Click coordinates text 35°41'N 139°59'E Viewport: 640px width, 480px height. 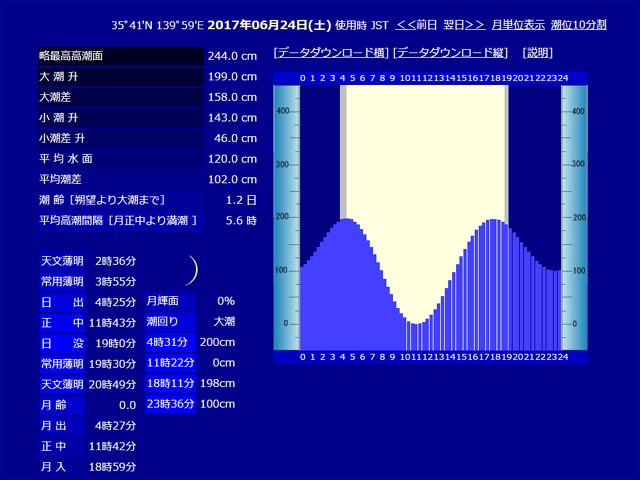pos(157,25)
